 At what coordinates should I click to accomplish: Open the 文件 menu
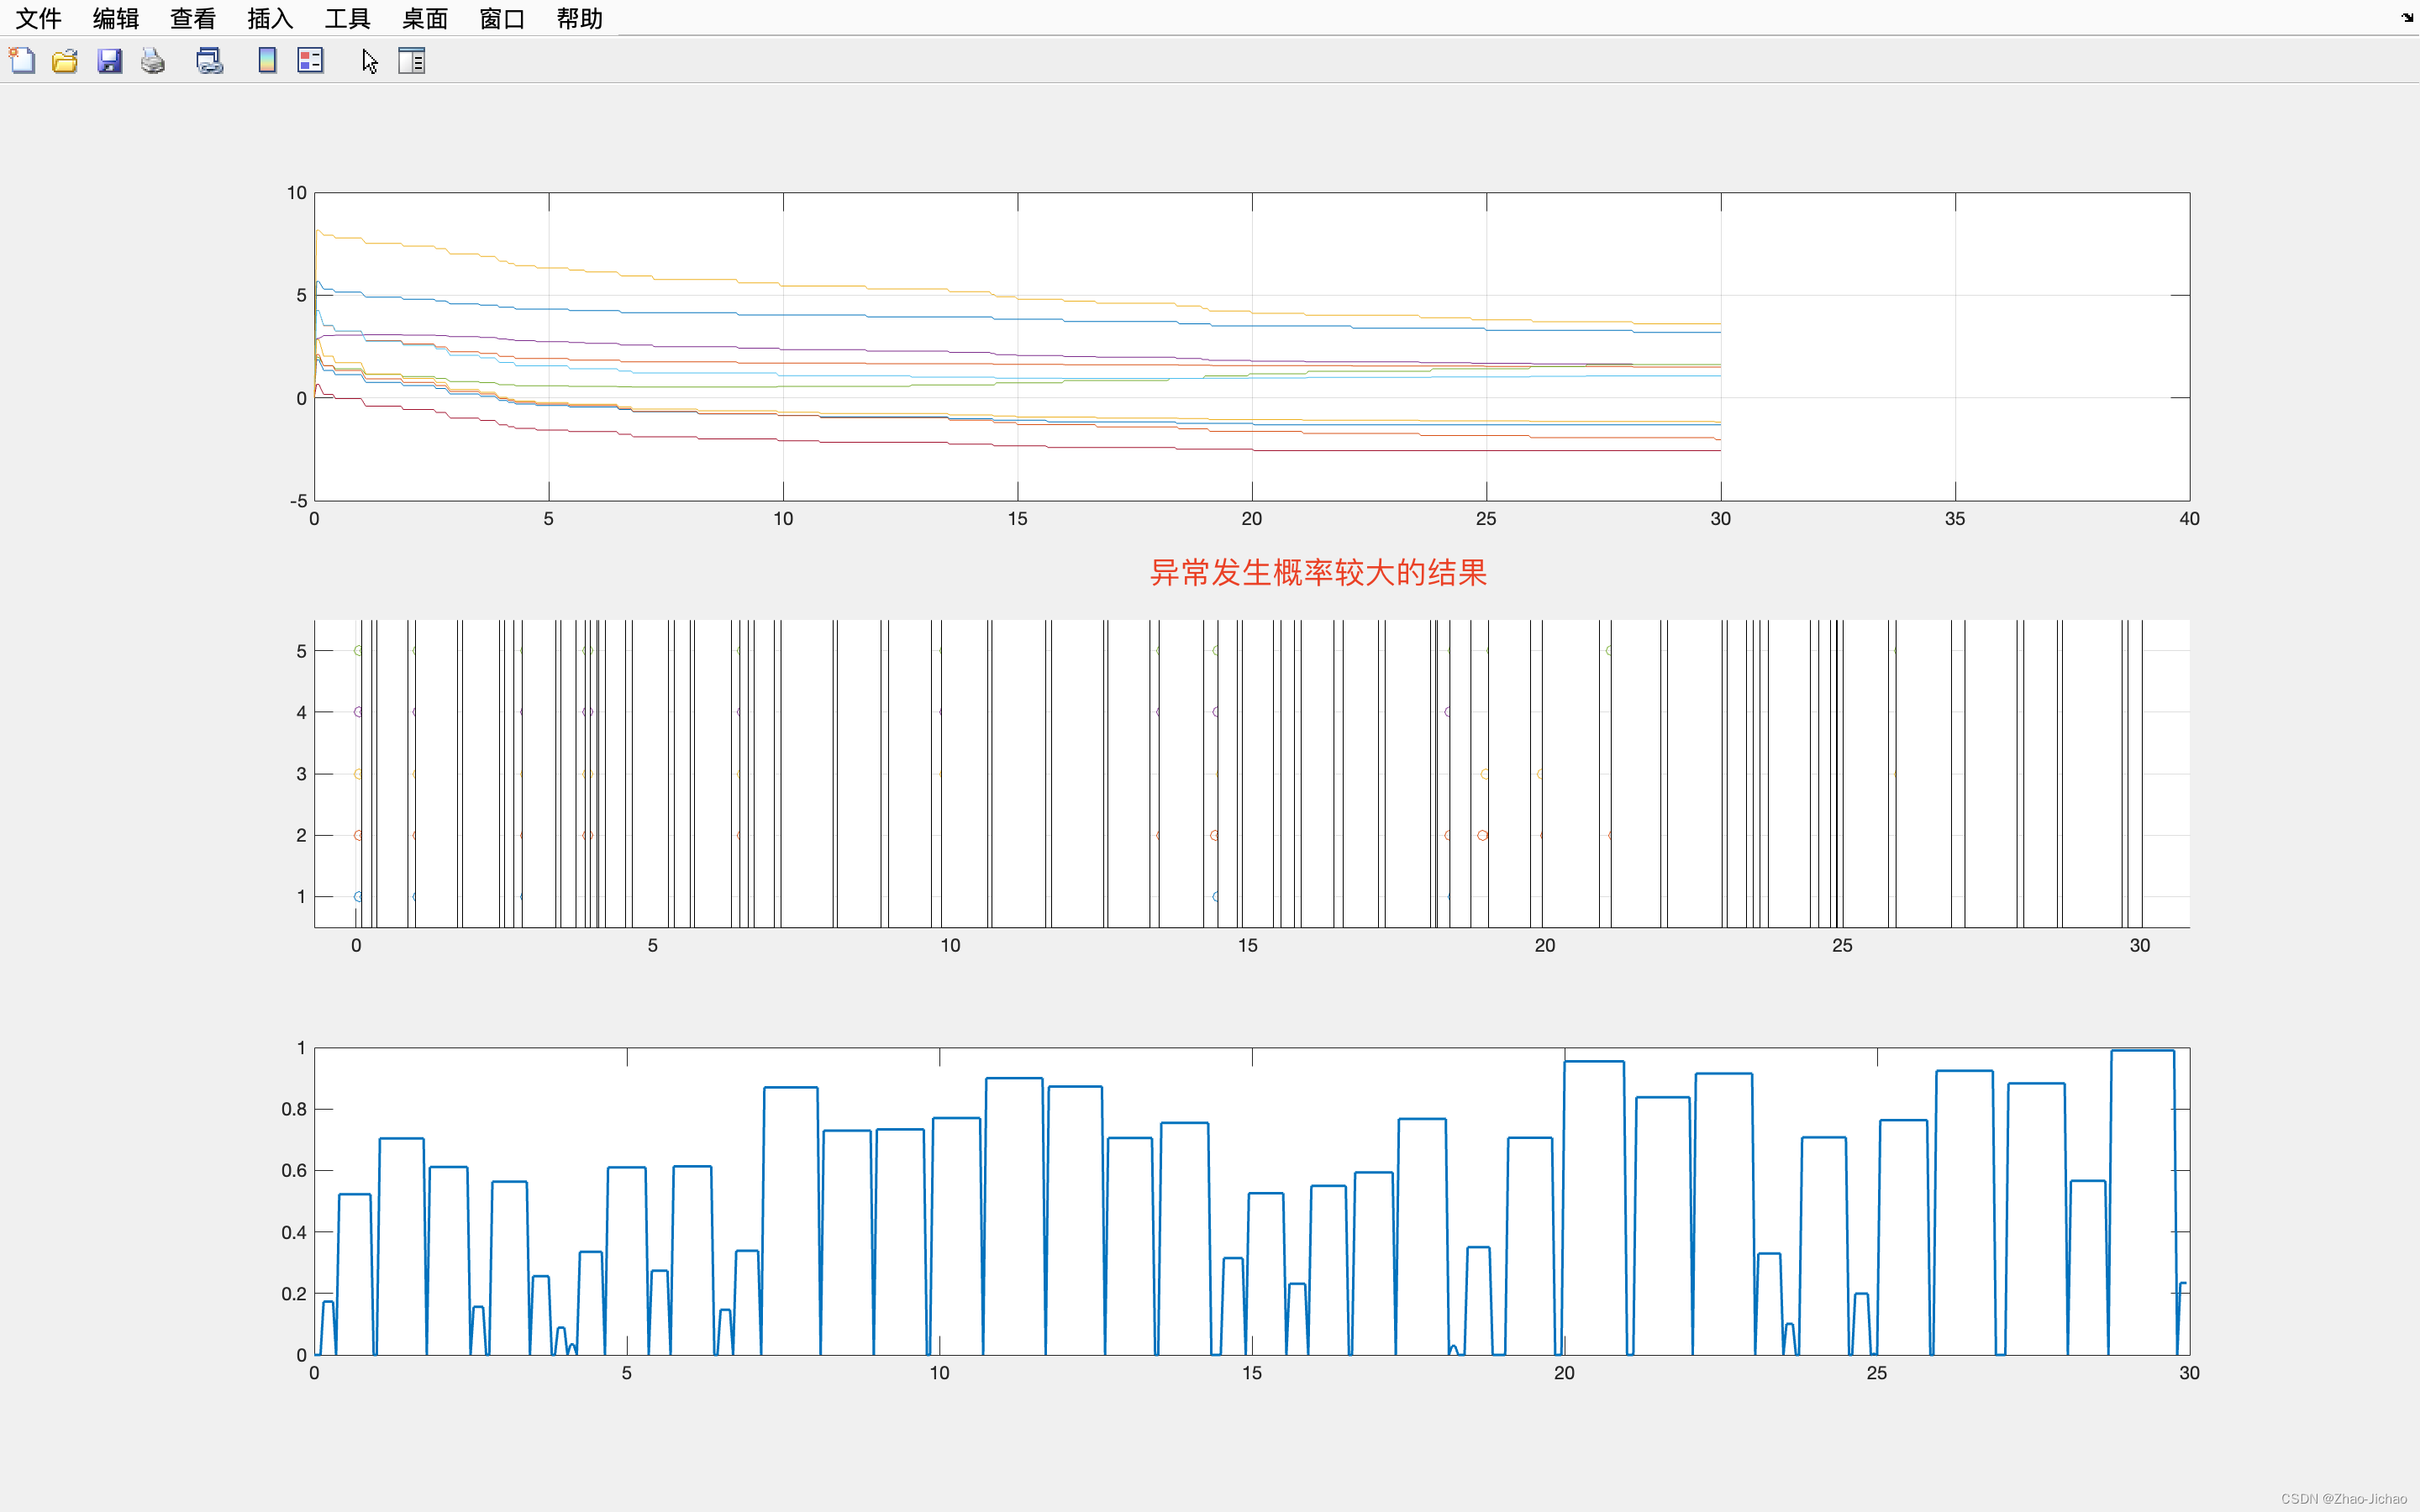38,18
